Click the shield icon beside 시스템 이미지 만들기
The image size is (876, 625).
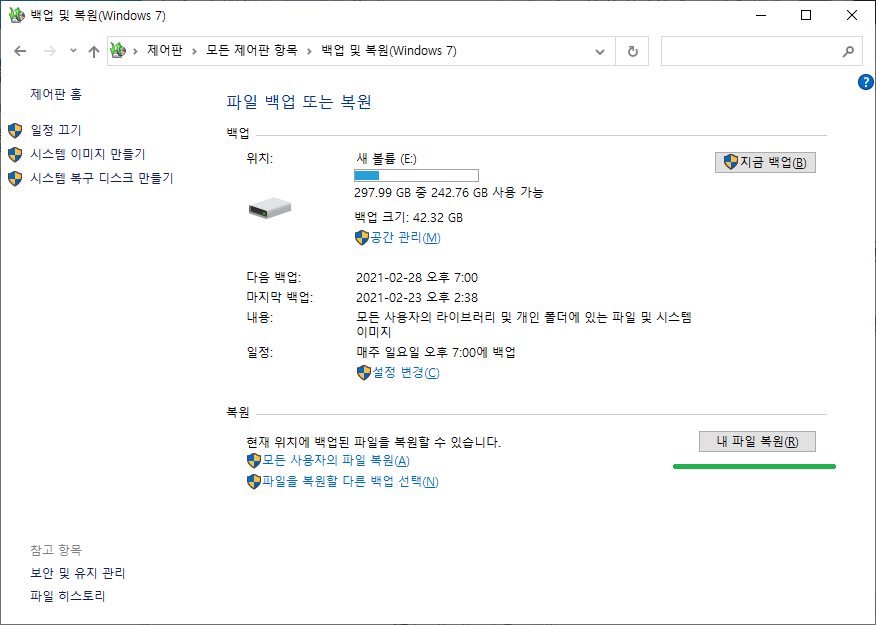(x=15, y=154)
